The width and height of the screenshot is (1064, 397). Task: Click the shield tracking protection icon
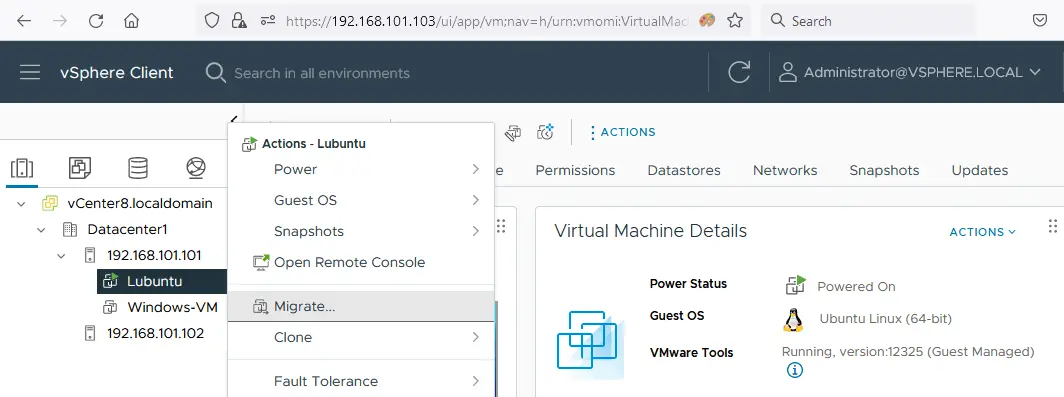[x=212, y=20]
